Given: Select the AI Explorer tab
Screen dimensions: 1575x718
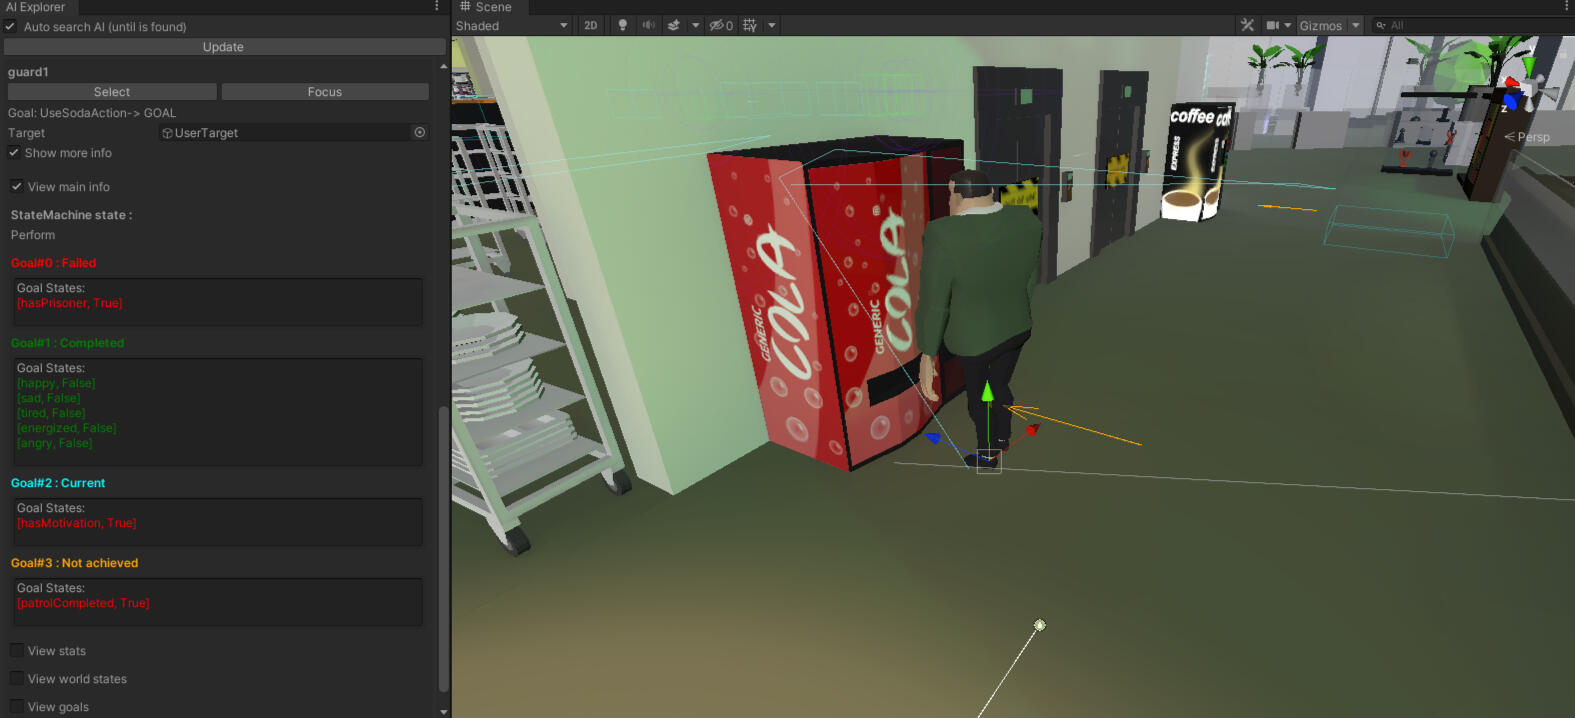Looking at the screenshot, I should pos(35,7).
